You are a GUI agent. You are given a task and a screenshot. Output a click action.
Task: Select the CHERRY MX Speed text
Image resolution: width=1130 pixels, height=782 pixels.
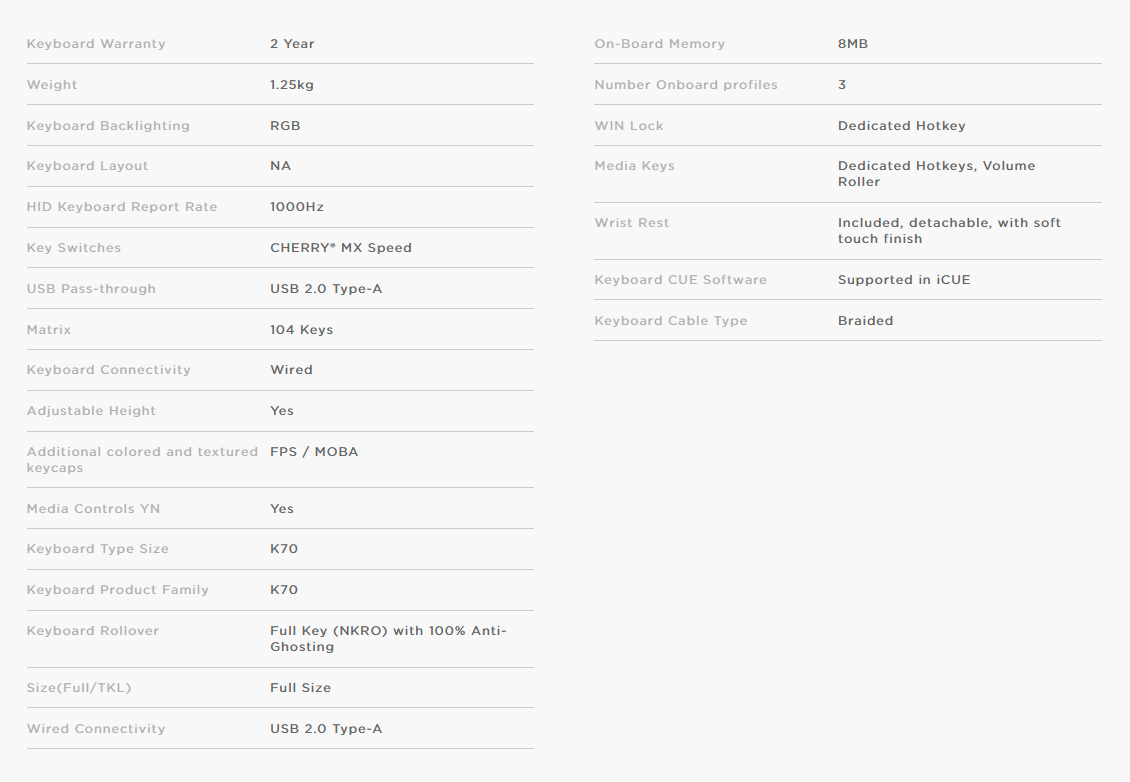point(341,248)
